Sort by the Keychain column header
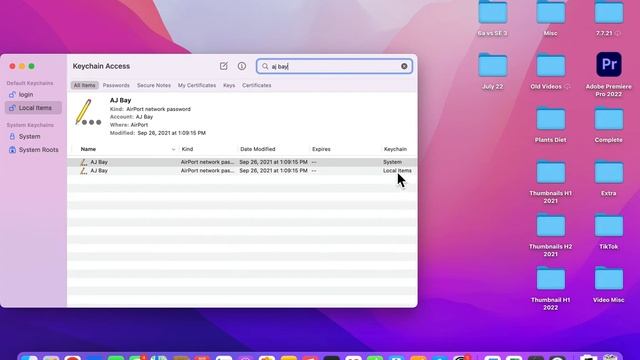Screen dimensions: 640x360 tap(395, 149)
